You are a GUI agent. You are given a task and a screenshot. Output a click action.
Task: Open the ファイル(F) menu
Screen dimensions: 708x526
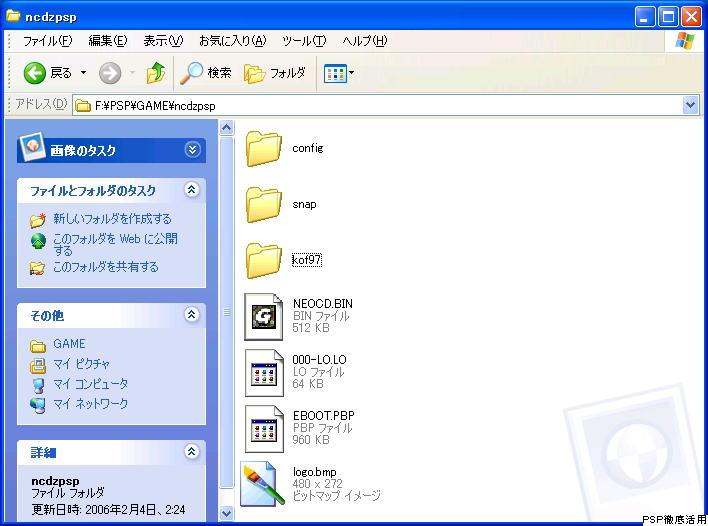coord(47,41)
